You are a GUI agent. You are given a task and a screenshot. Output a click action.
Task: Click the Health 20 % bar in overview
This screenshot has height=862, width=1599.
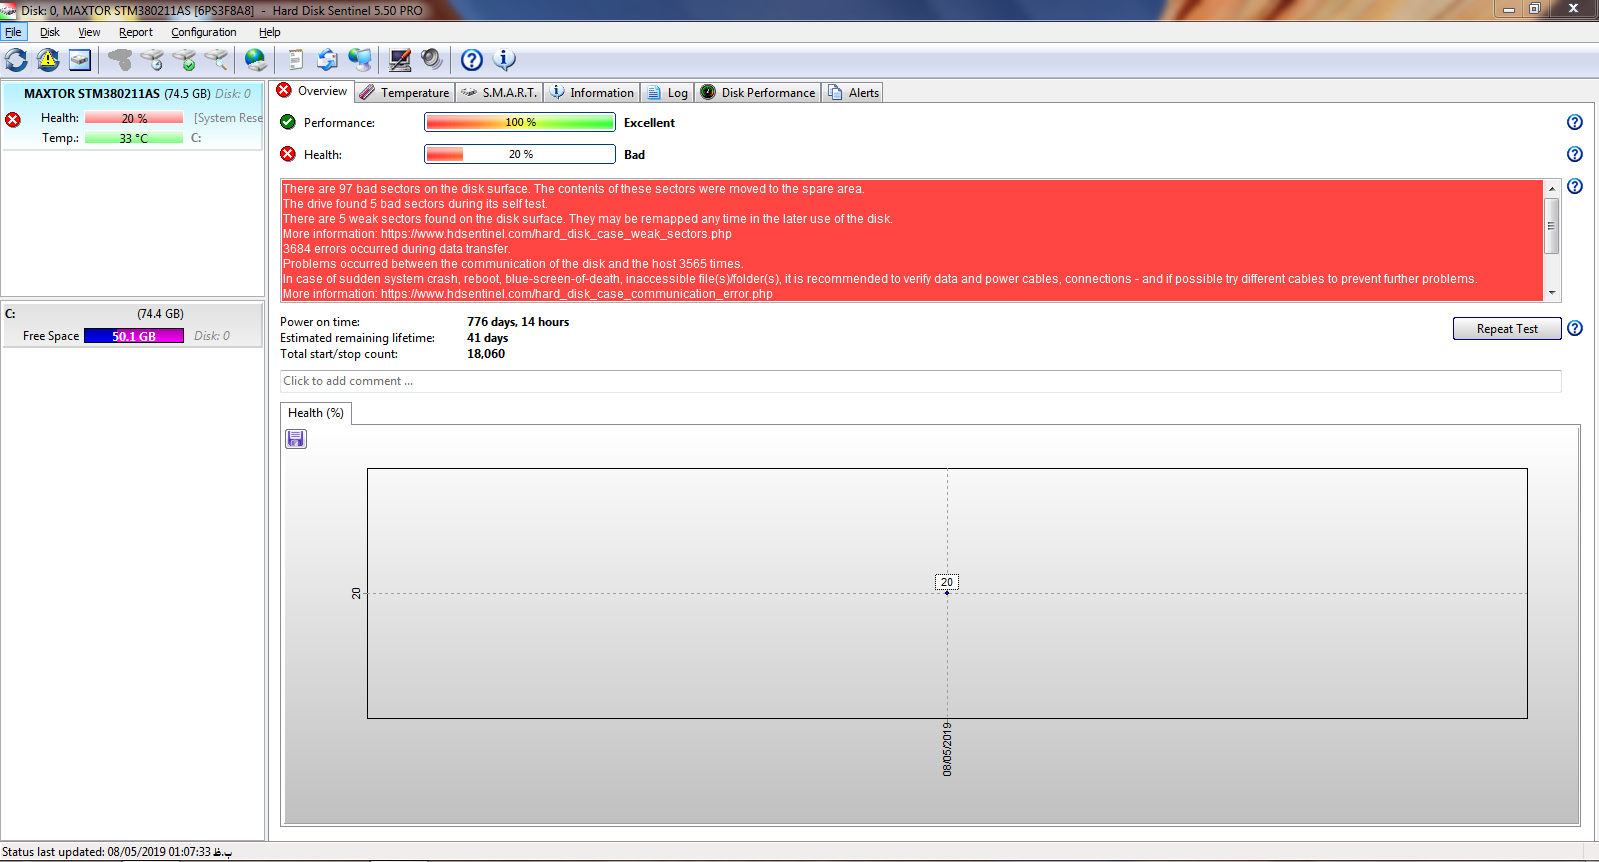(520, 154)
